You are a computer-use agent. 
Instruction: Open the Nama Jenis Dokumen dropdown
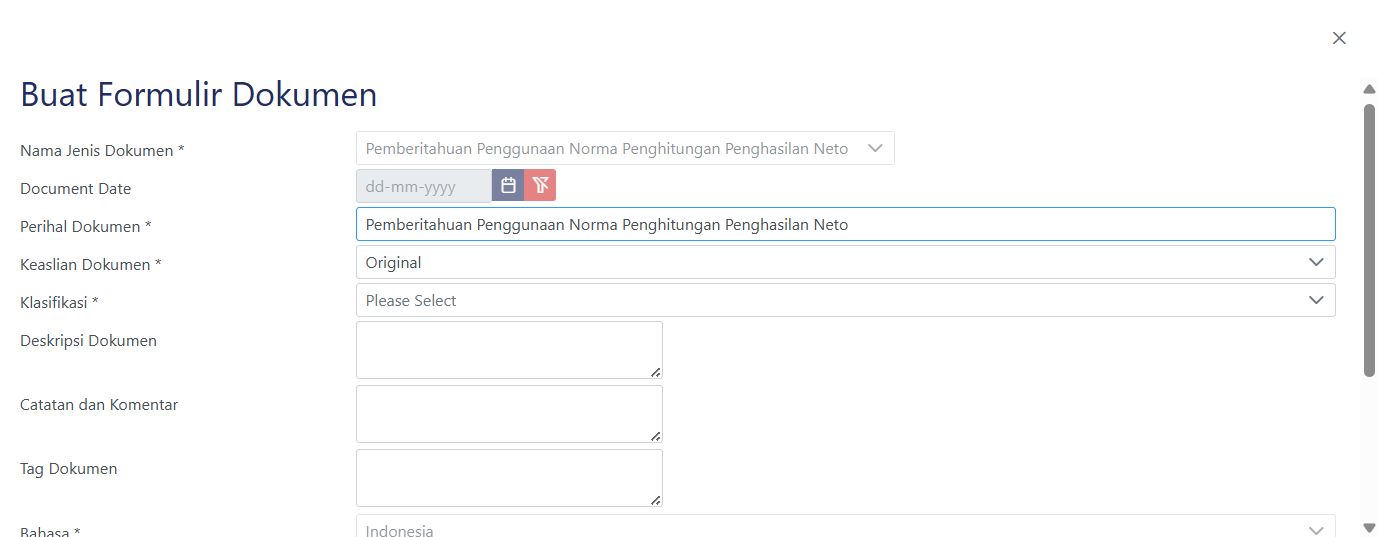tap(625, 149)
